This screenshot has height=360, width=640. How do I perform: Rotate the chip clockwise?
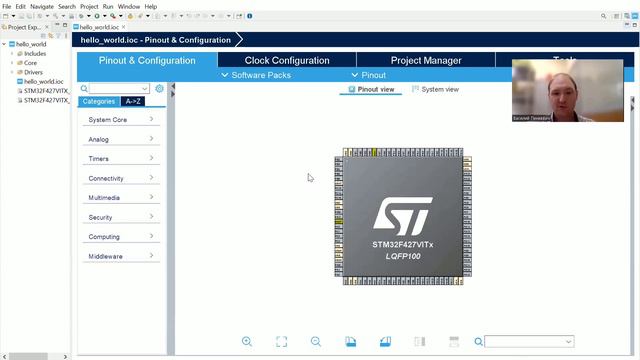(x=350, y=341)
